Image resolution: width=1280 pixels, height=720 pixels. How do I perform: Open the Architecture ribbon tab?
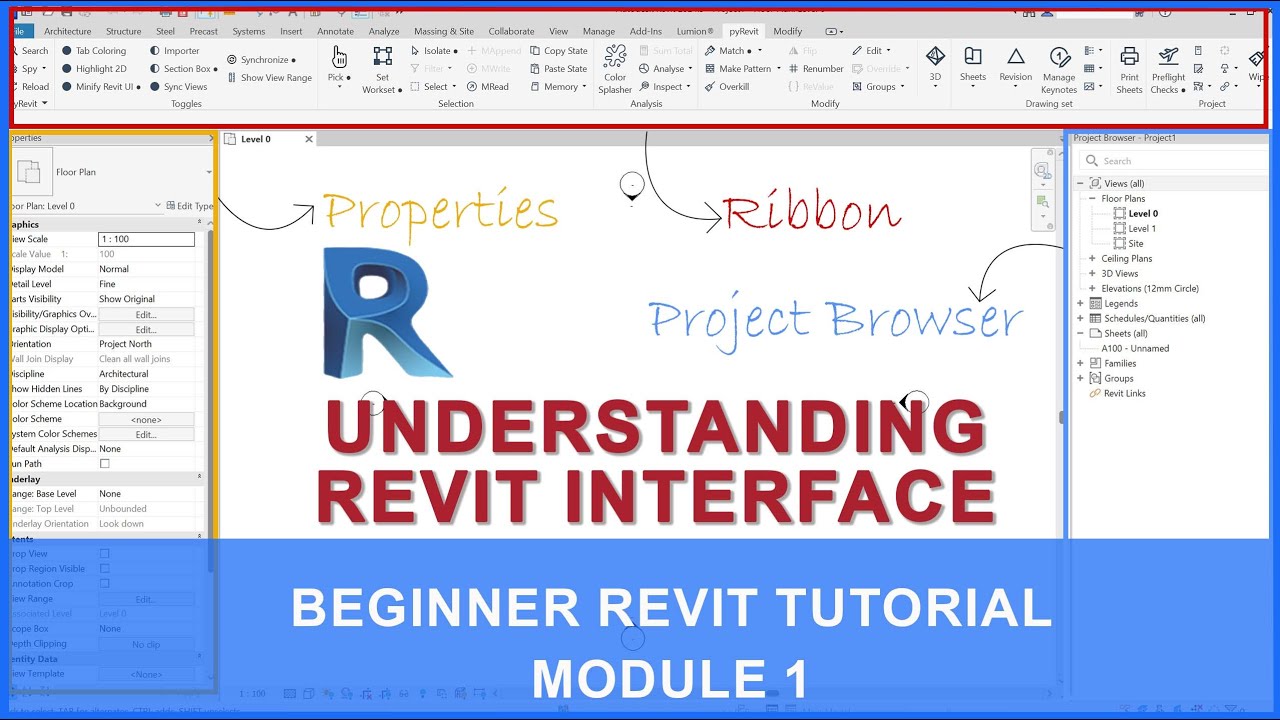(x=68, y=31)
